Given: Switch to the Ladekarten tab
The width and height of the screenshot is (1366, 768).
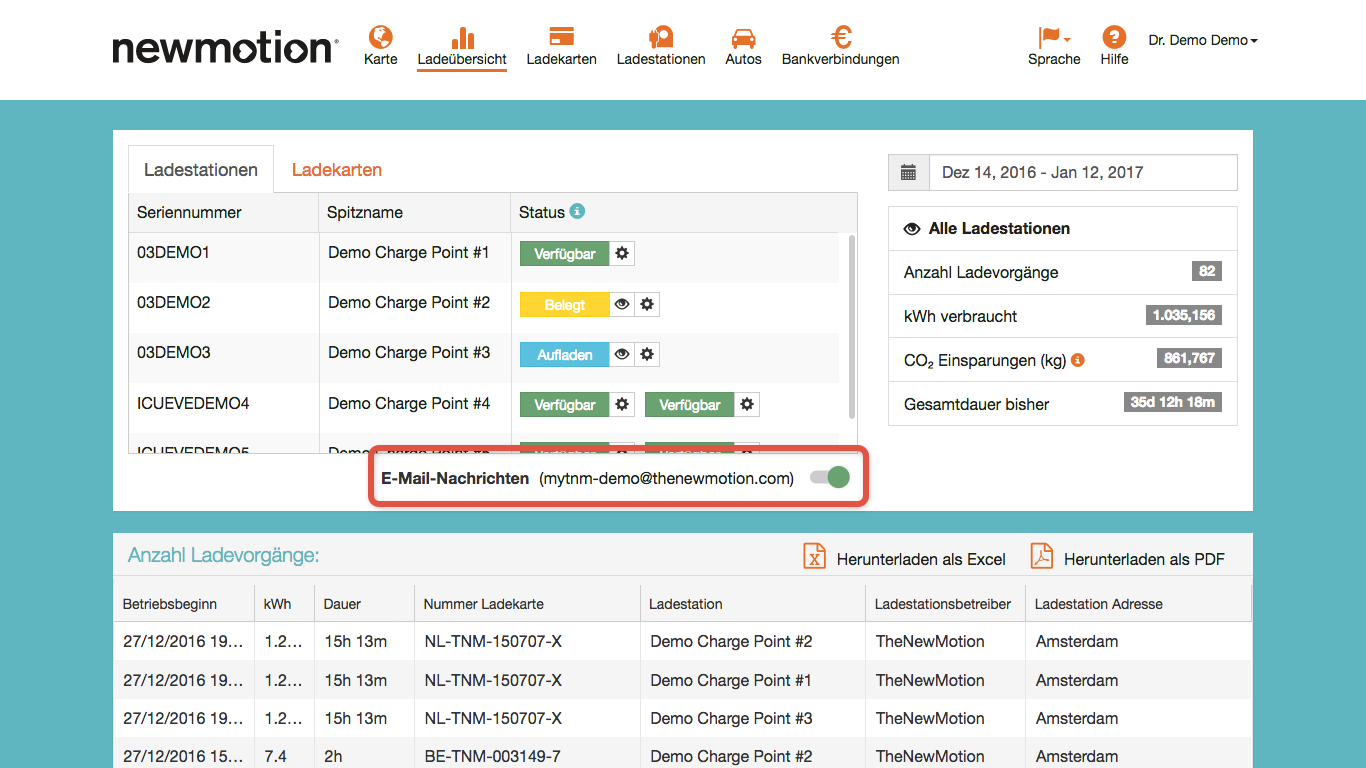Looking at the screenshot, I should point(337,170).
